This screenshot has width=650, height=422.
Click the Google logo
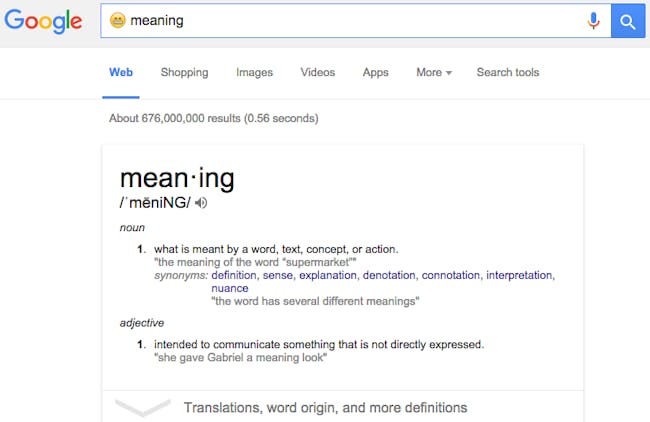(43, 21)
